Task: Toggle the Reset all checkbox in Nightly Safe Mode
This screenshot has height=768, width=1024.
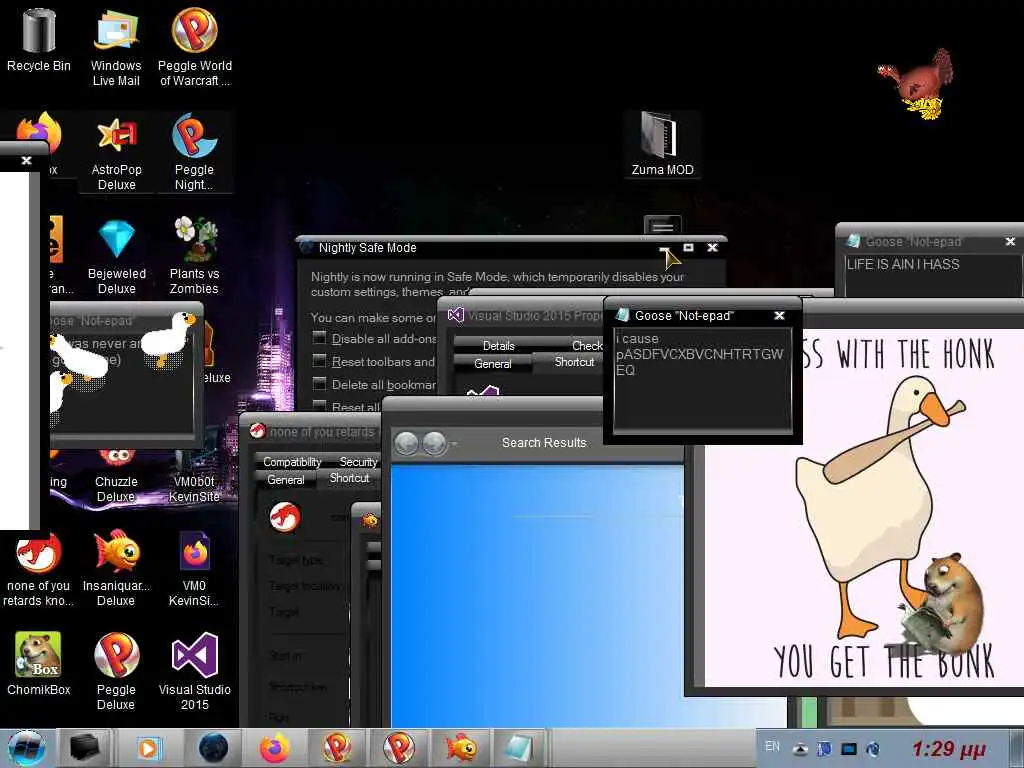Action: click(x=319, y=405)
